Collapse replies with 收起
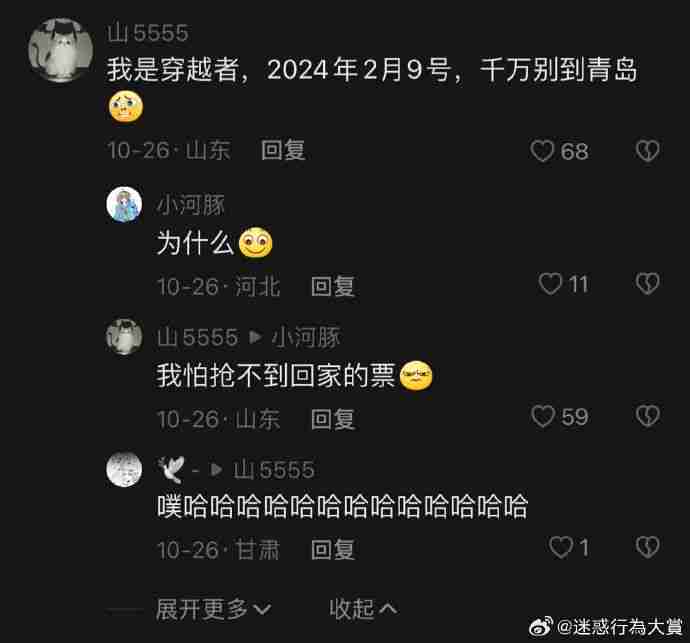Image resolution: width=690 pixels, height=643 pixels. click(x=363, y=610)
